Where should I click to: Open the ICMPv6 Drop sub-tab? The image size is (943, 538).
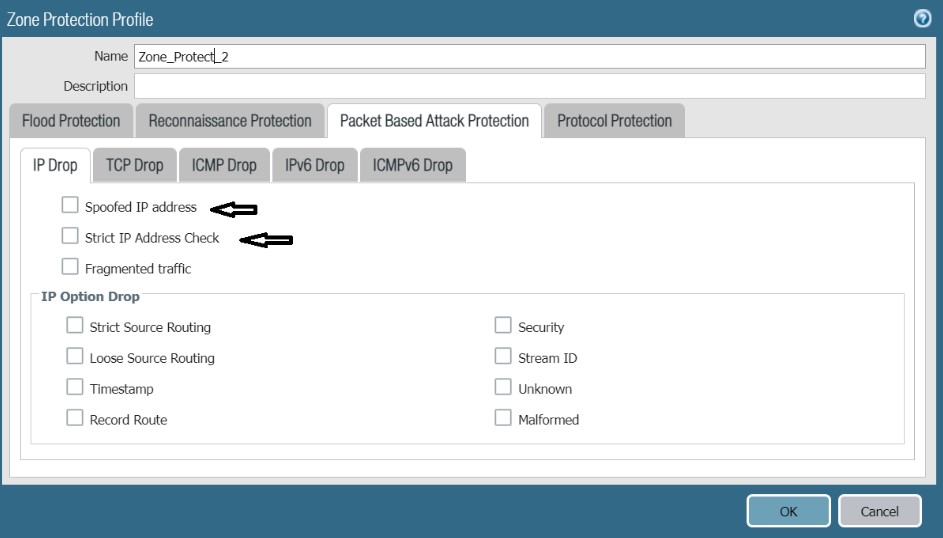tap(412, 166)
